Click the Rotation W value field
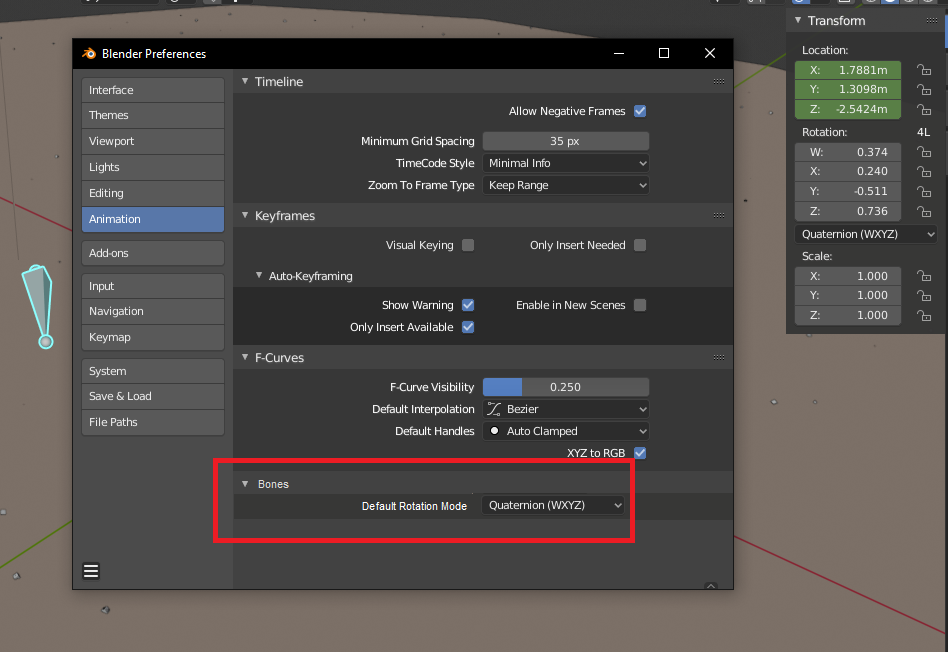Viewport: 948px width, 652px height. tap(848, 152)
